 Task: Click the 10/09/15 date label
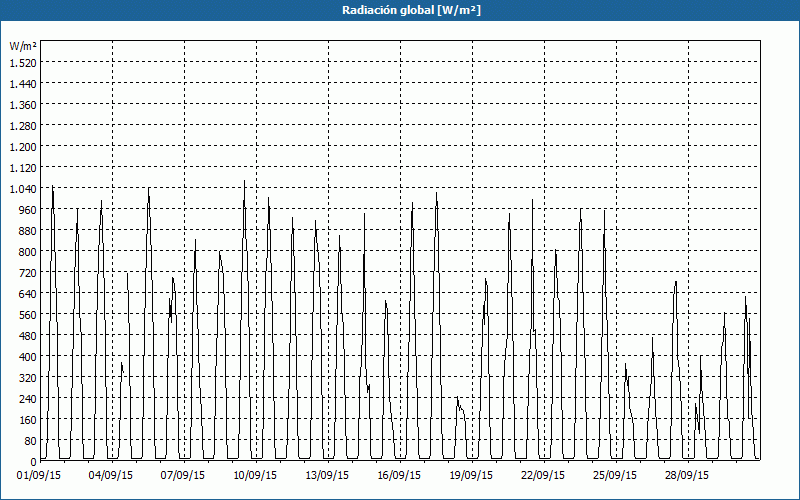[x=255, y=476]
